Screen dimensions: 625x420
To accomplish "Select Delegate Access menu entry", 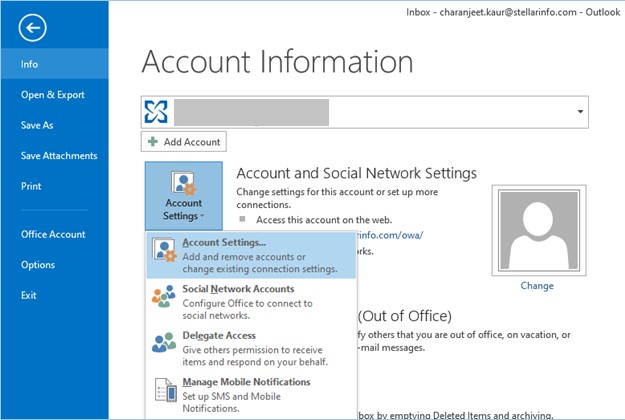I will click(x=251, y=348).
